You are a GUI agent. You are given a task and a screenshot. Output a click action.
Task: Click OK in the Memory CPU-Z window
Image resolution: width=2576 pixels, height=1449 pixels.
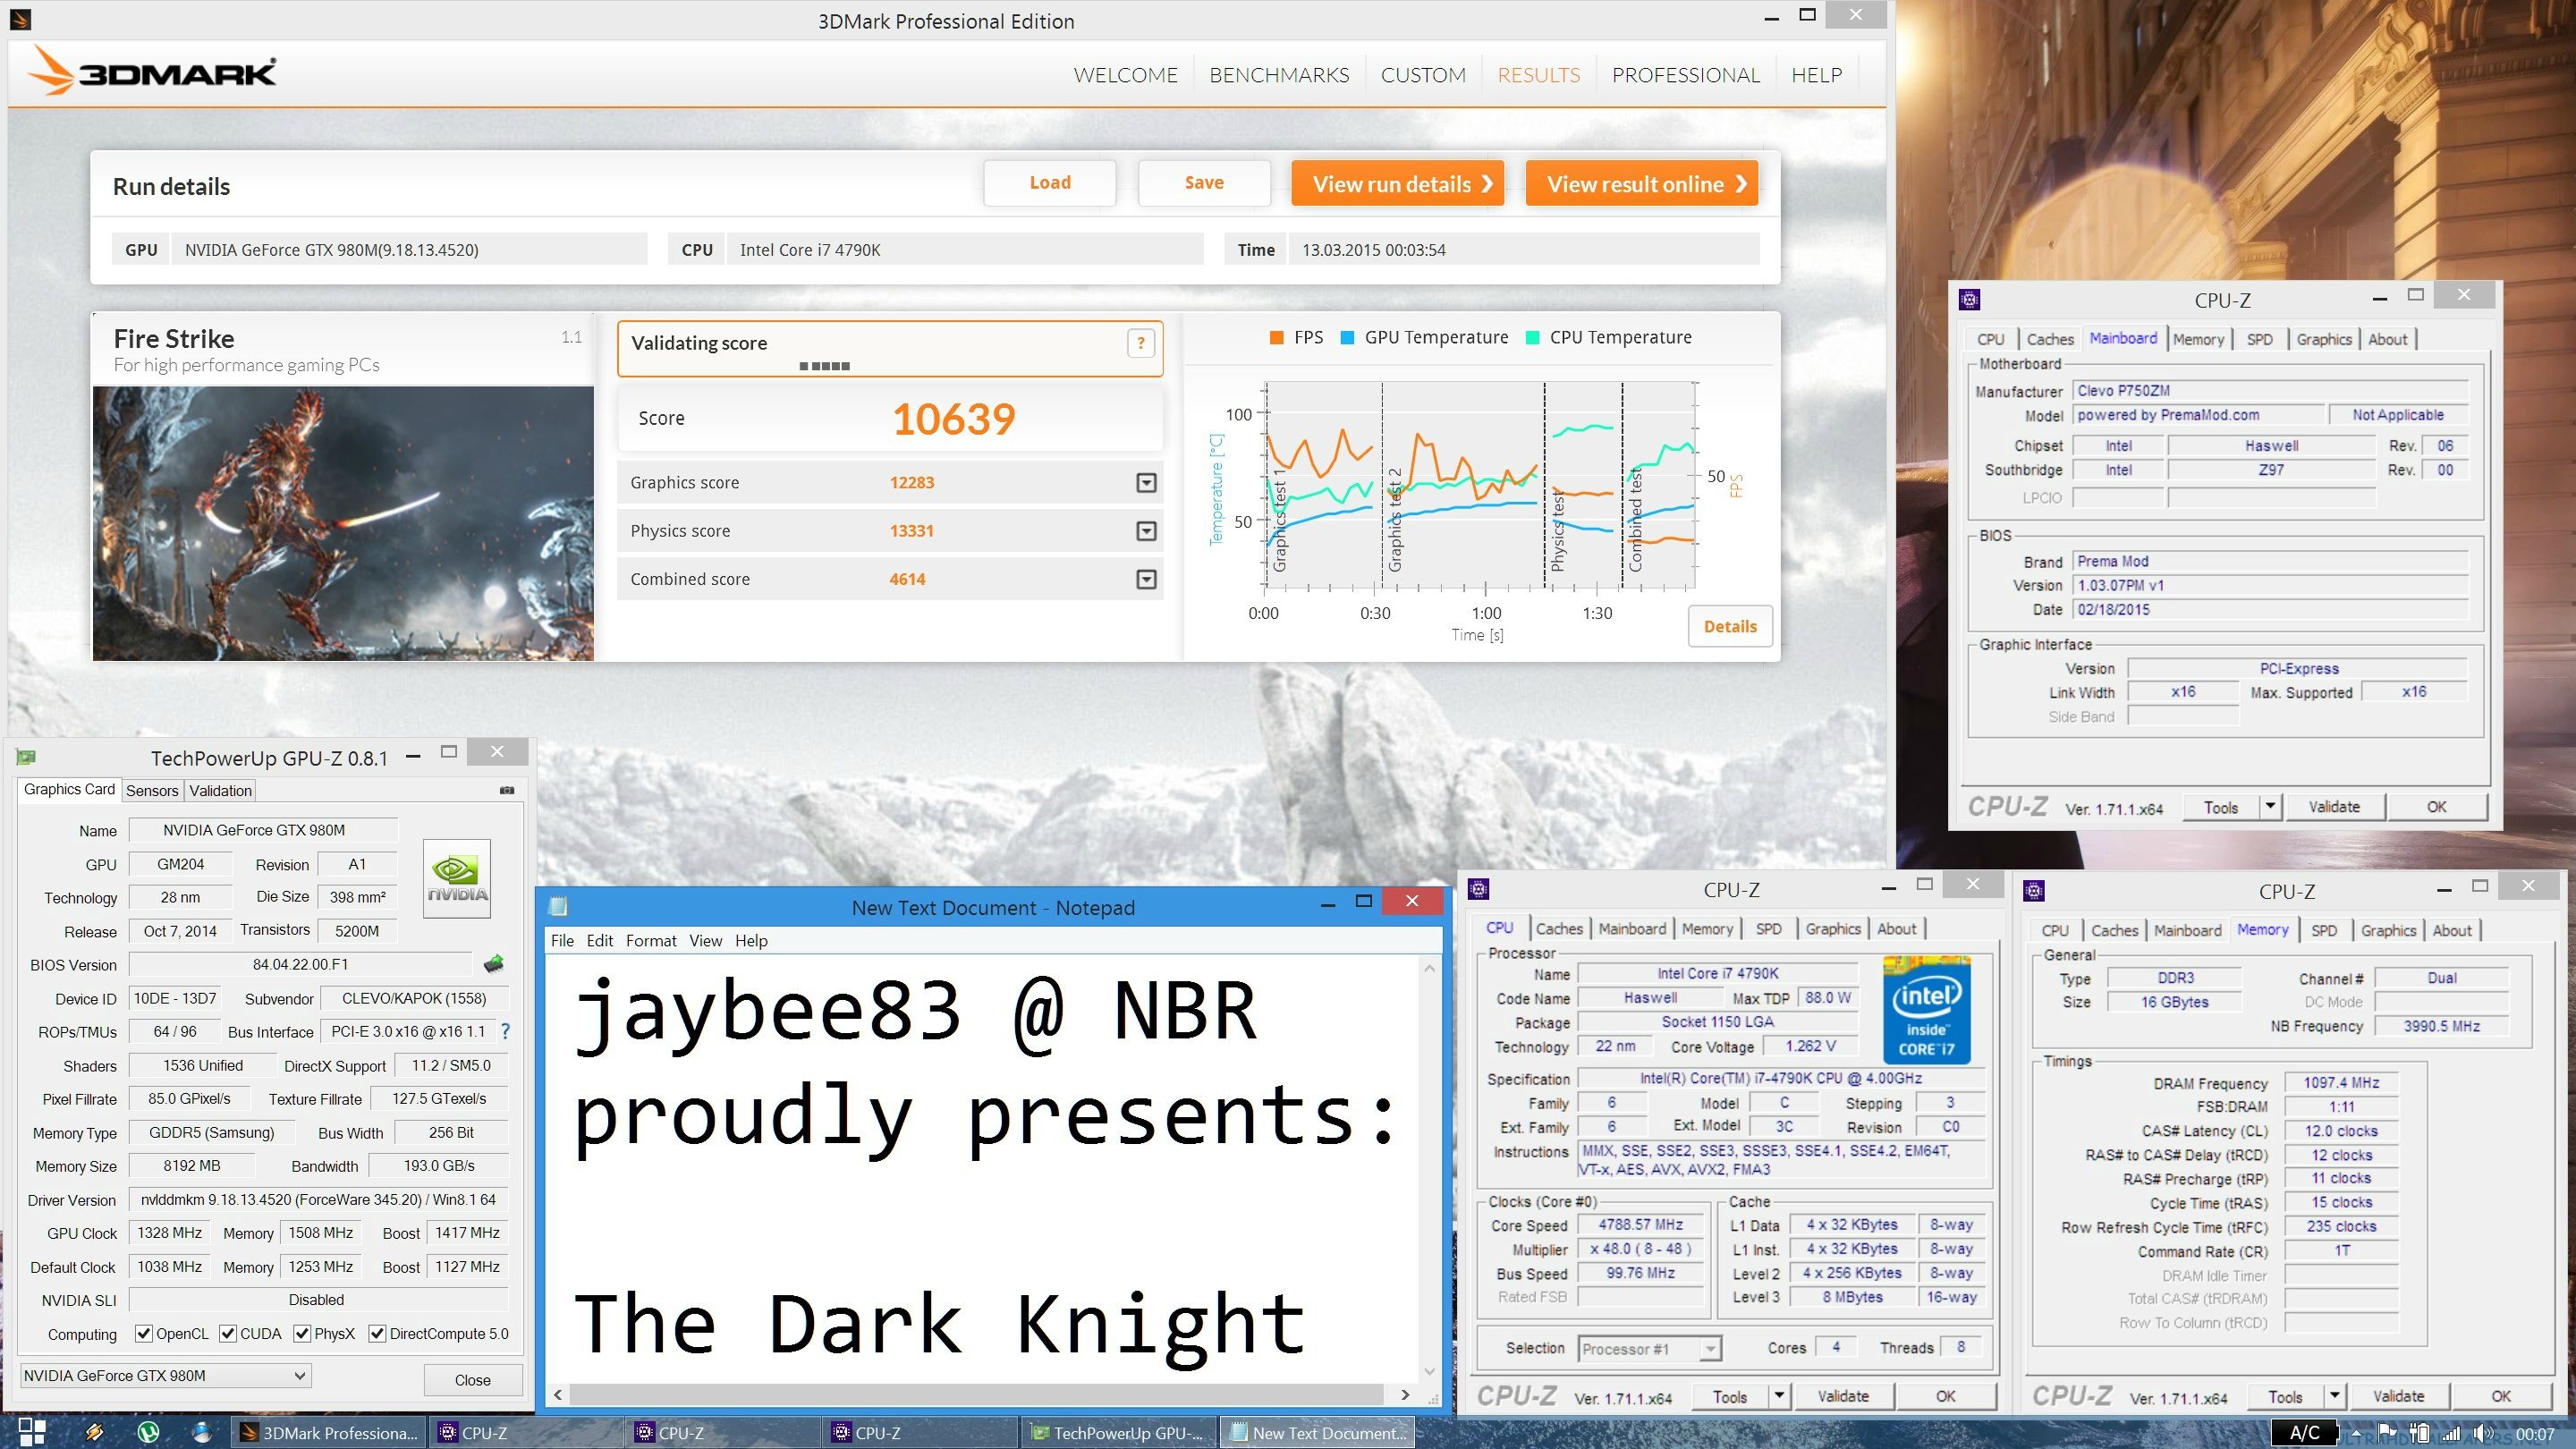pos(2500,1396)
